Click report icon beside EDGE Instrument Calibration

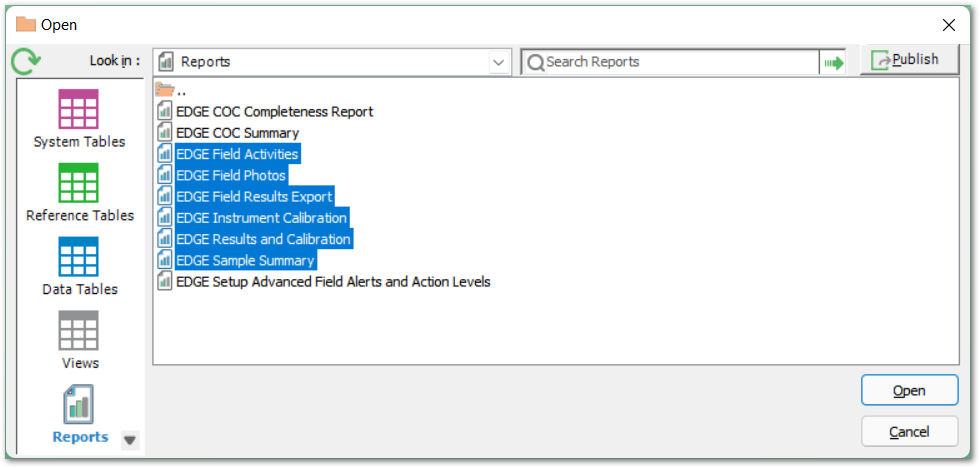click(164, 218)
